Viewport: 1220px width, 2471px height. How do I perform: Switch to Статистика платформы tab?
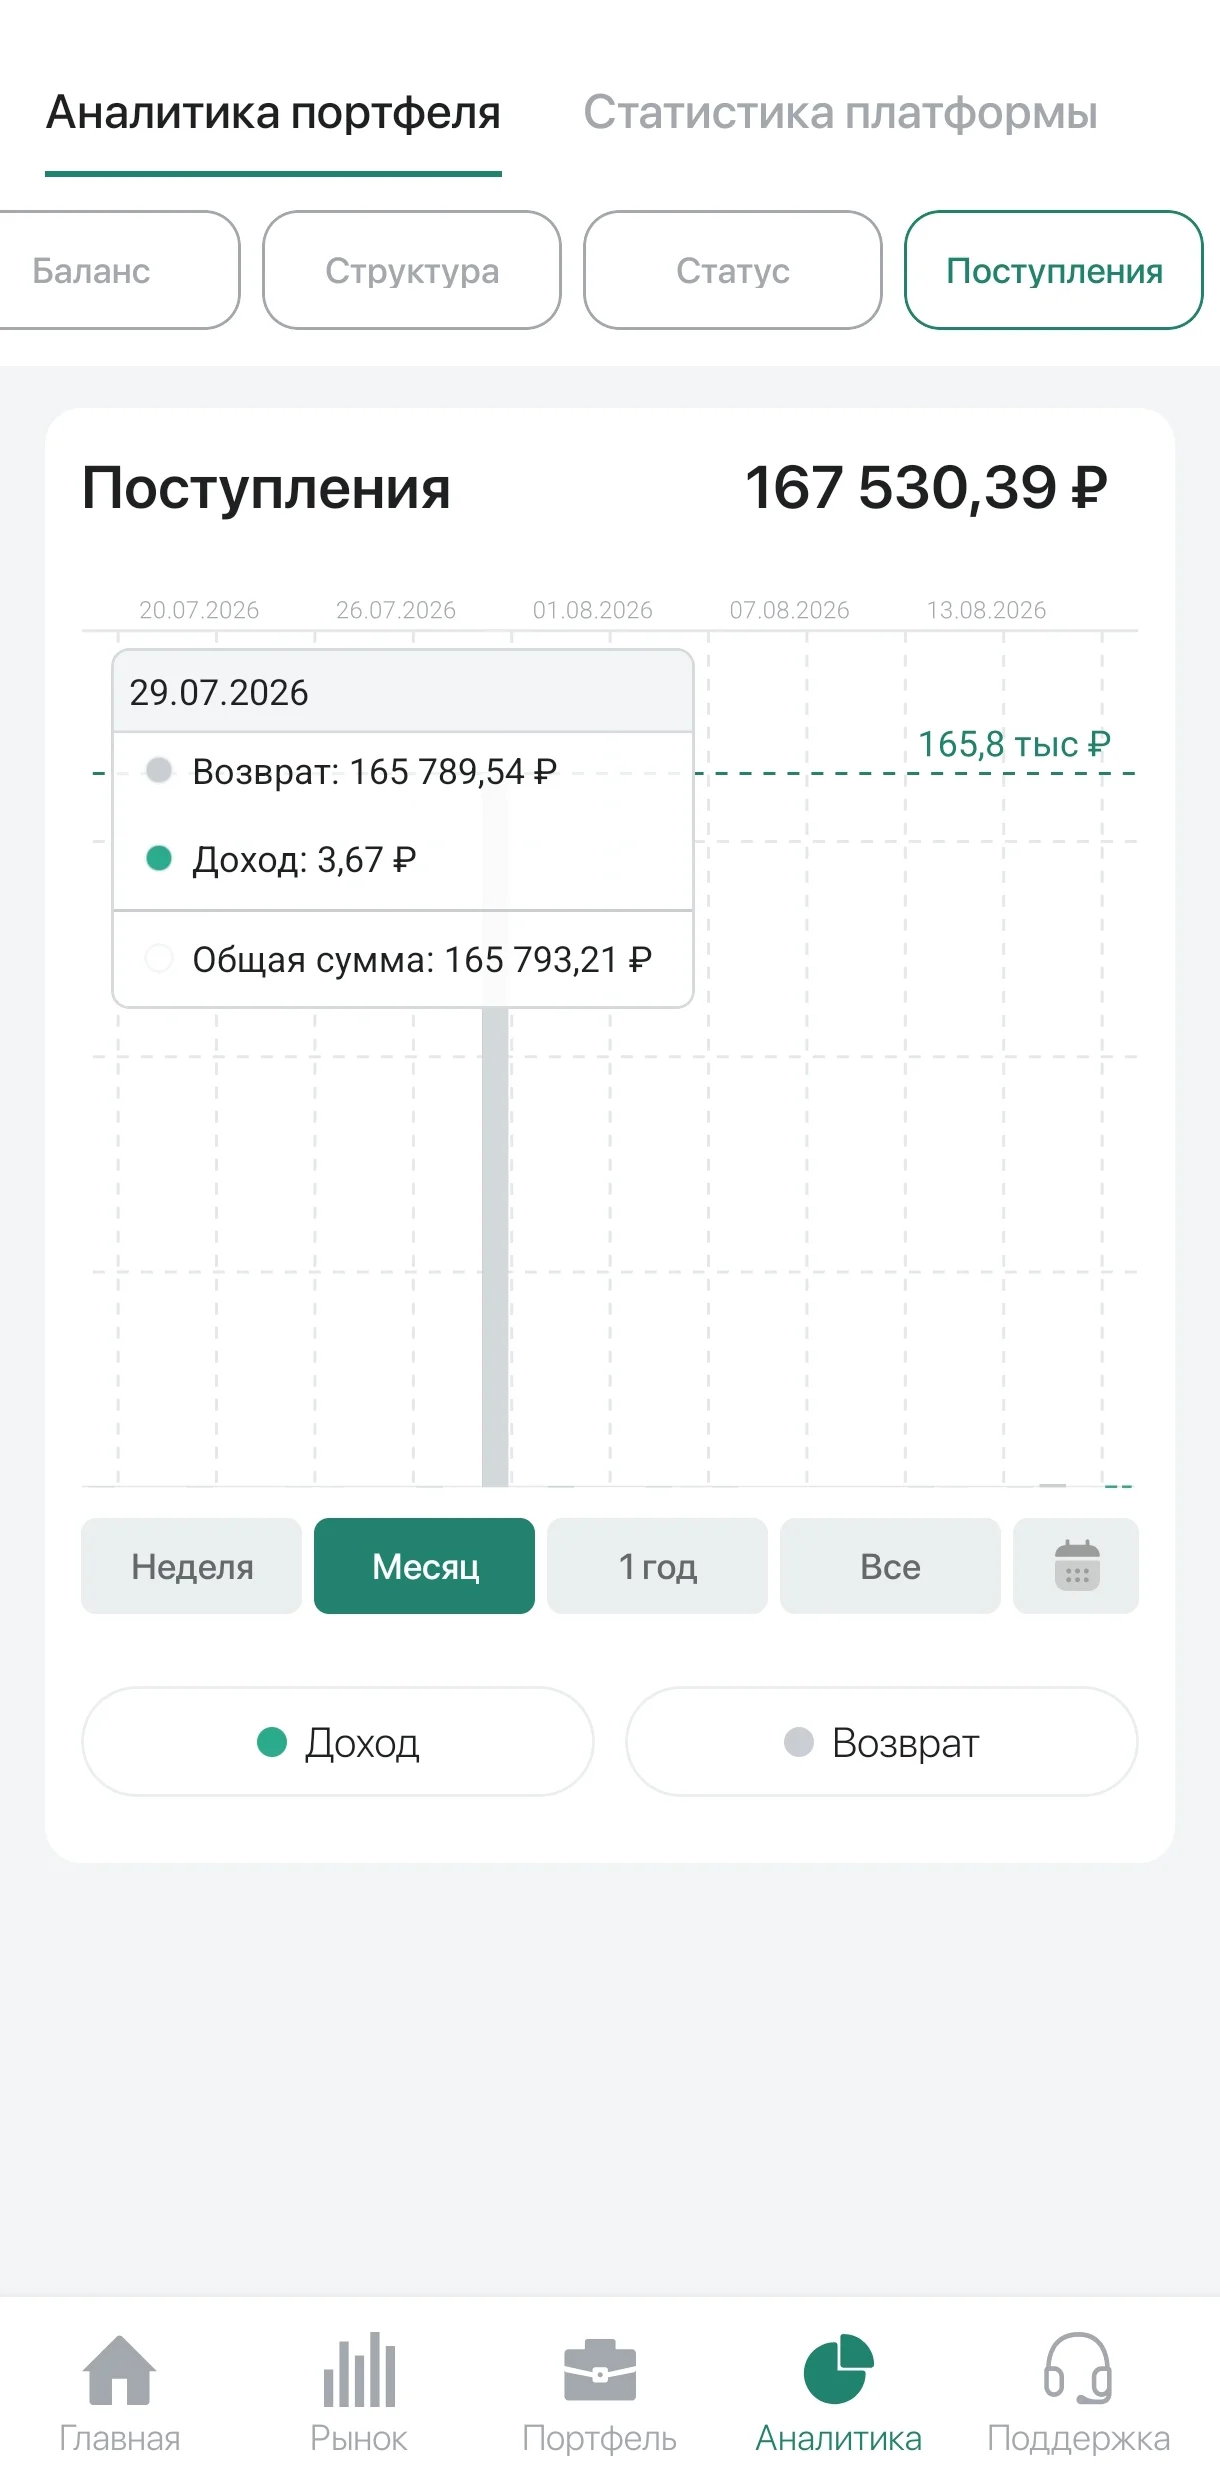click(840, 112)
